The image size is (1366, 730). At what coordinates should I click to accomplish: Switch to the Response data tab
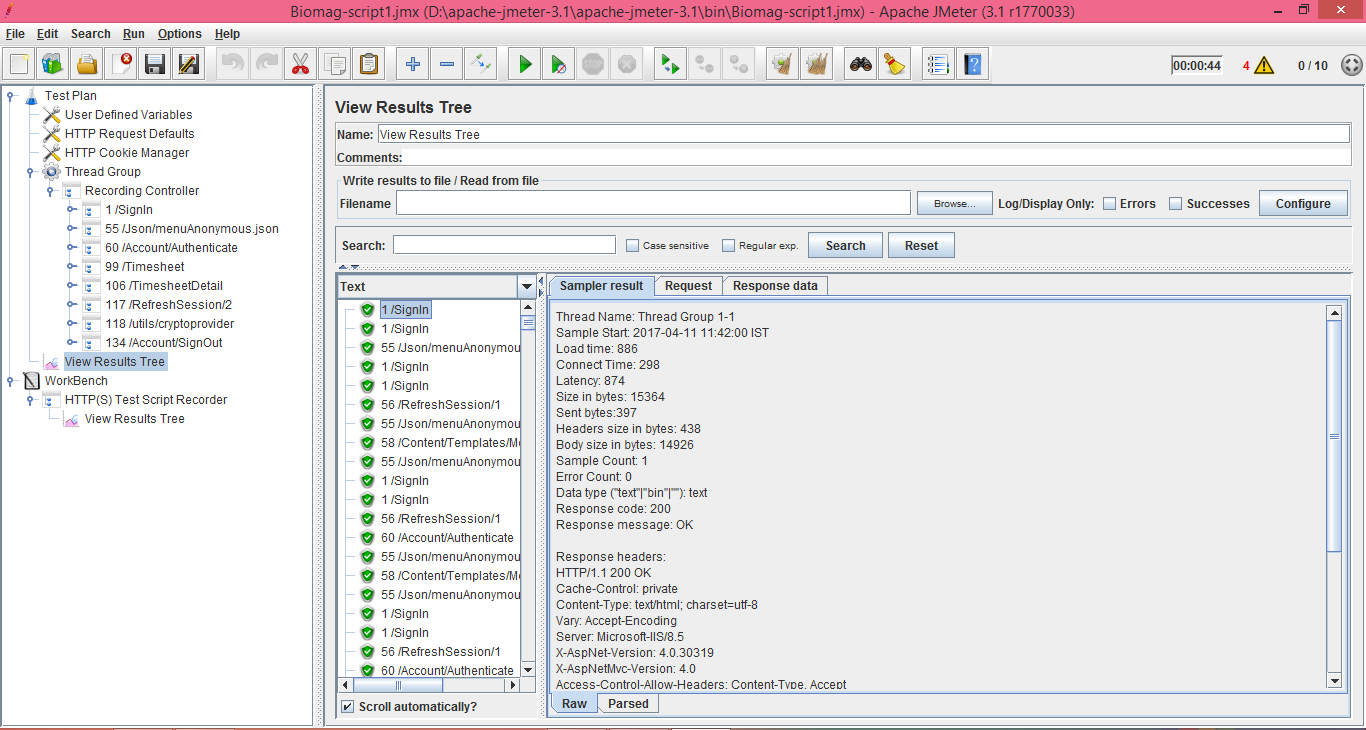coord(775,286)
